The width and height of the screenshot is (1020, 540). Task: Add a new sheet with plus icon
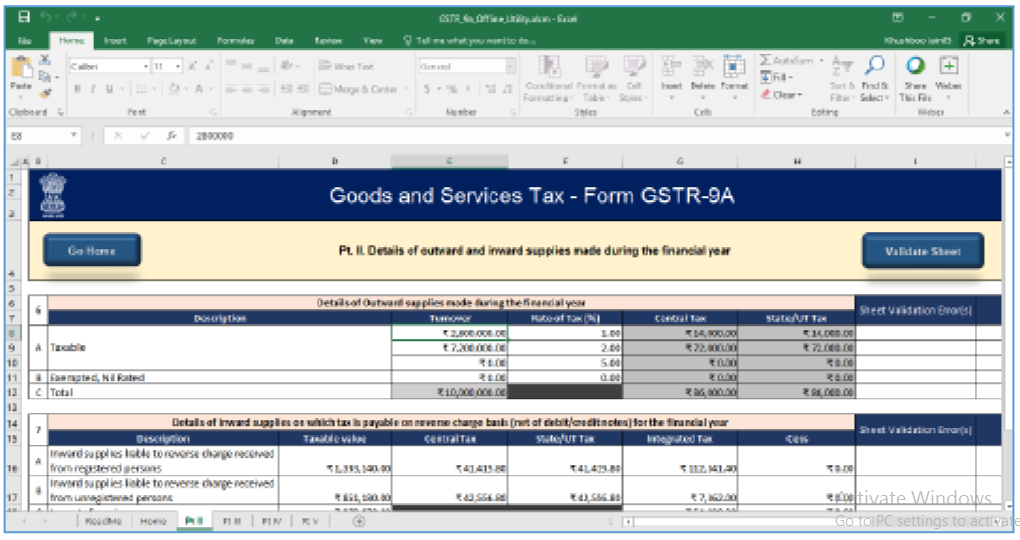click(358, 521)
